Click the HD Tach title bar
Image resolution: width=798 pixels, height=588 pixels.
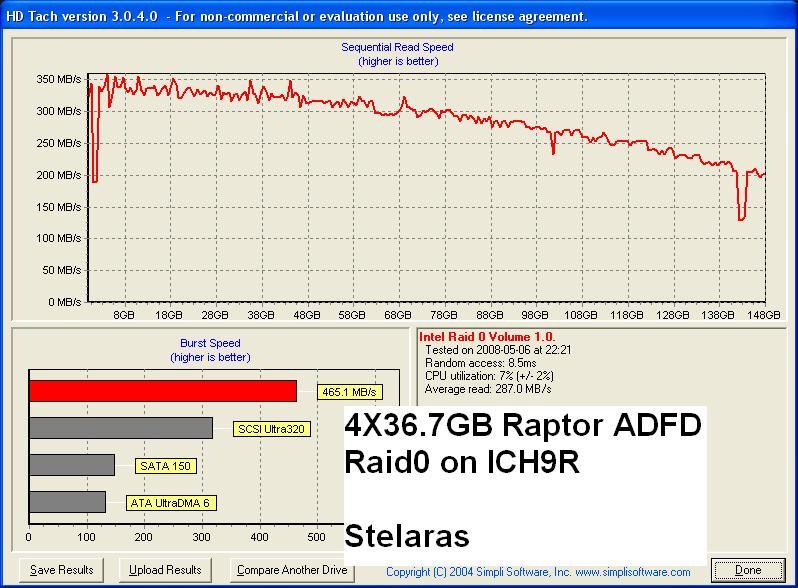point(399,16)
